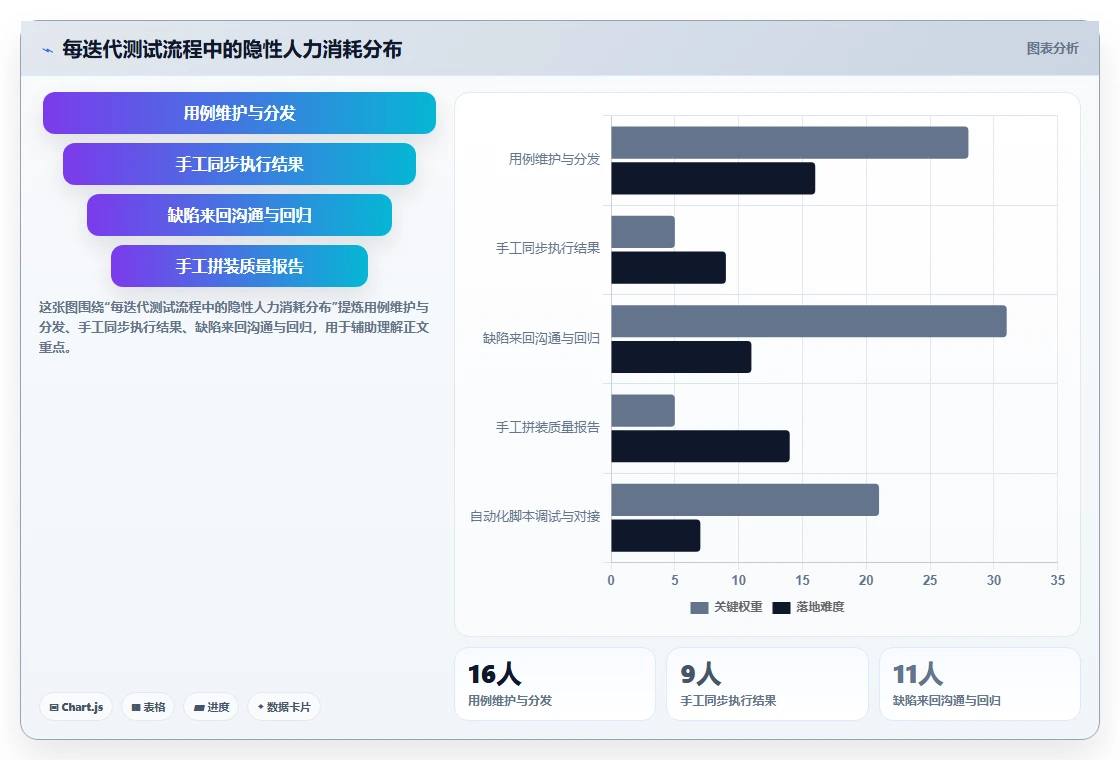Select the 手工同步执行结果 funnel button
This screenshot has height=760, width=1120.
[x=239, y=164]
